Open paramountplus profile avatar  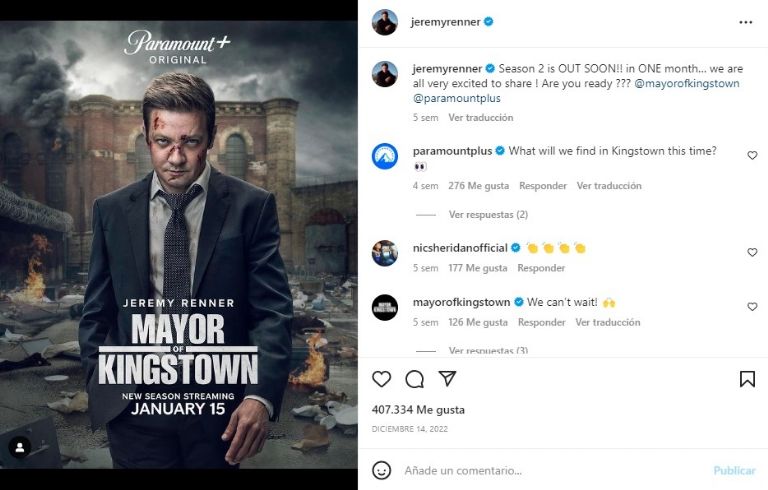(385, 157)
